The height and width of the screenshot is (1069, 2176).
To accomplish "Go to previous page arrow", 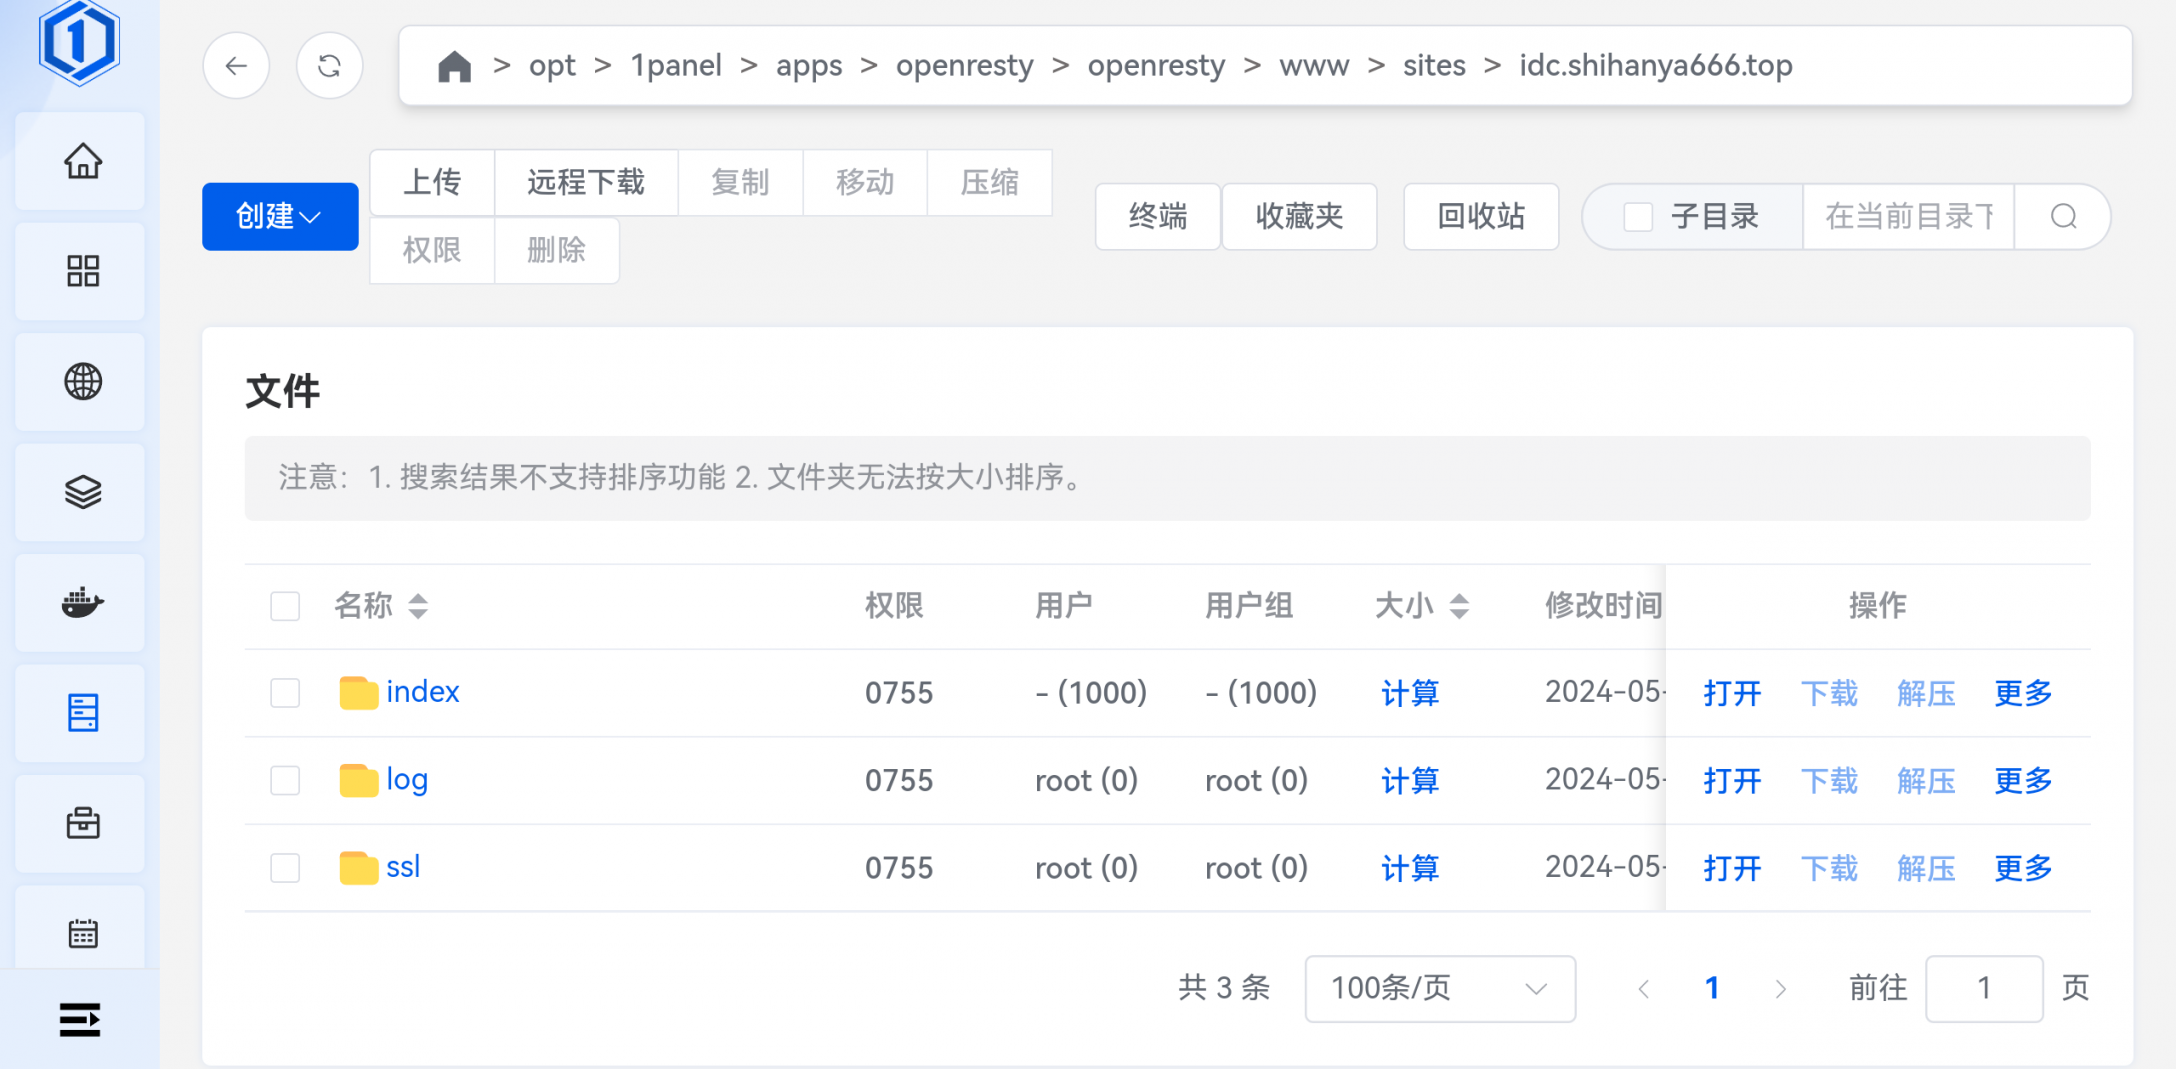I will click(1643, 989).
